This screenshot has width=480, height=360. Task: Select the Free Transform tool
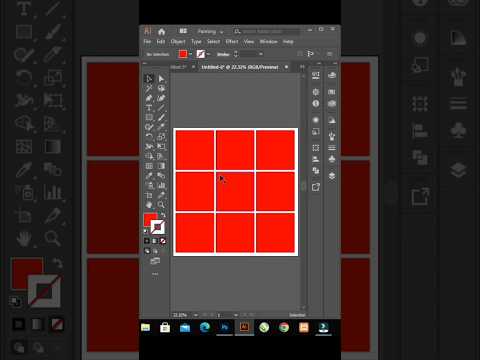click(x=161, y=146)
